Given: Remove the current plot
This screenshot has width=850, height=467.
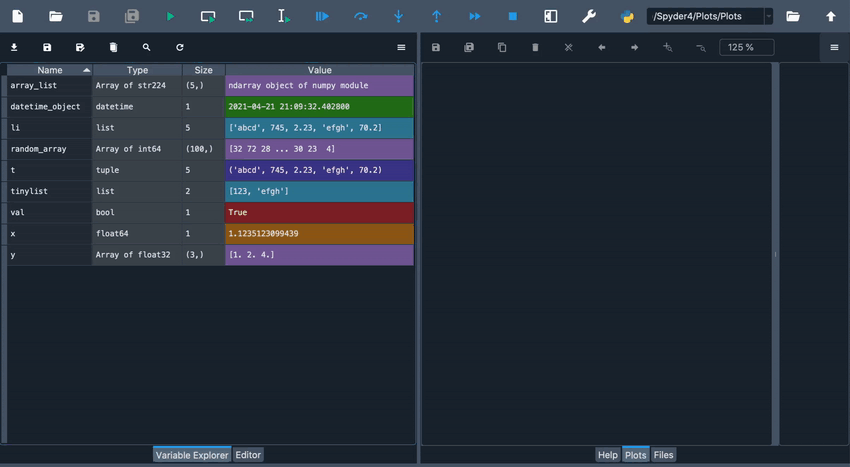Looking at the screenshot, I should click(x=535, y=47).
